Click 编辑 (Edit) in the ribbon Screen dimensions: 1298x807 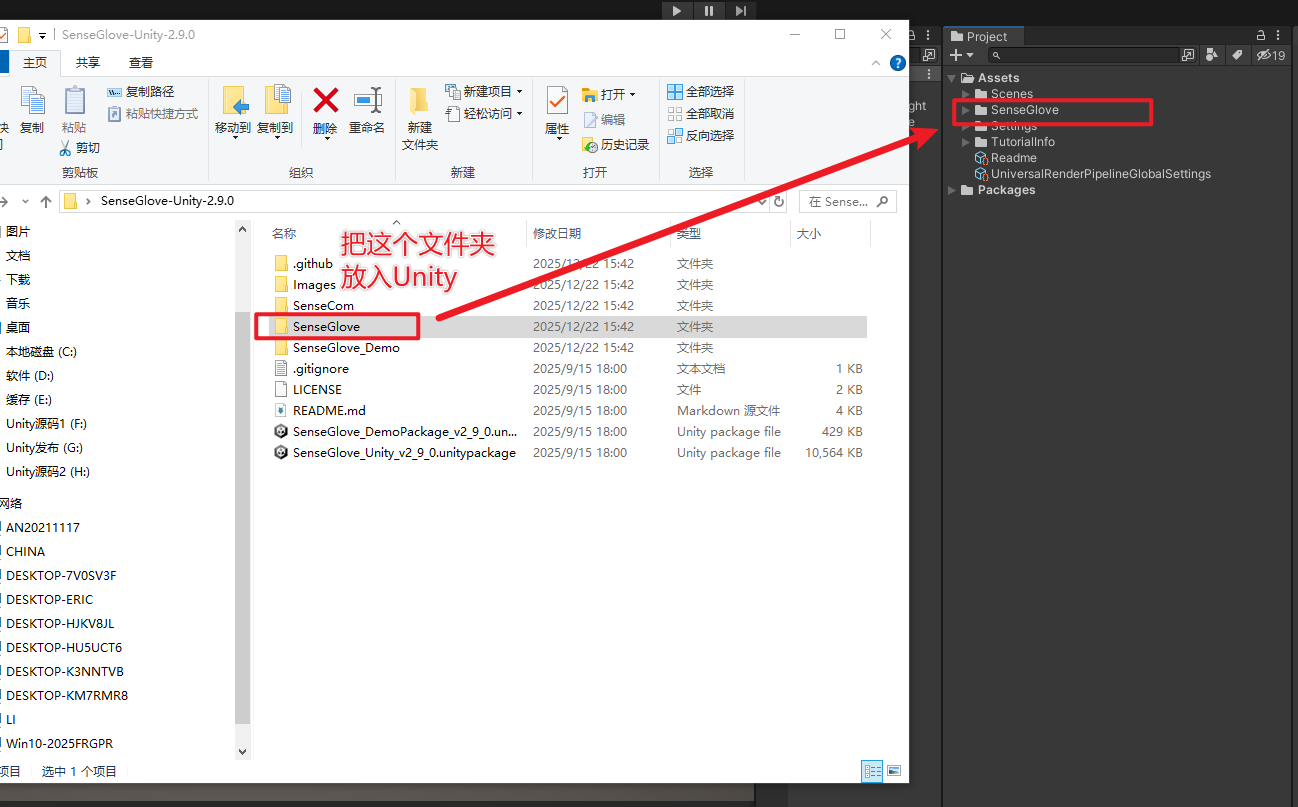coord(604,119)
